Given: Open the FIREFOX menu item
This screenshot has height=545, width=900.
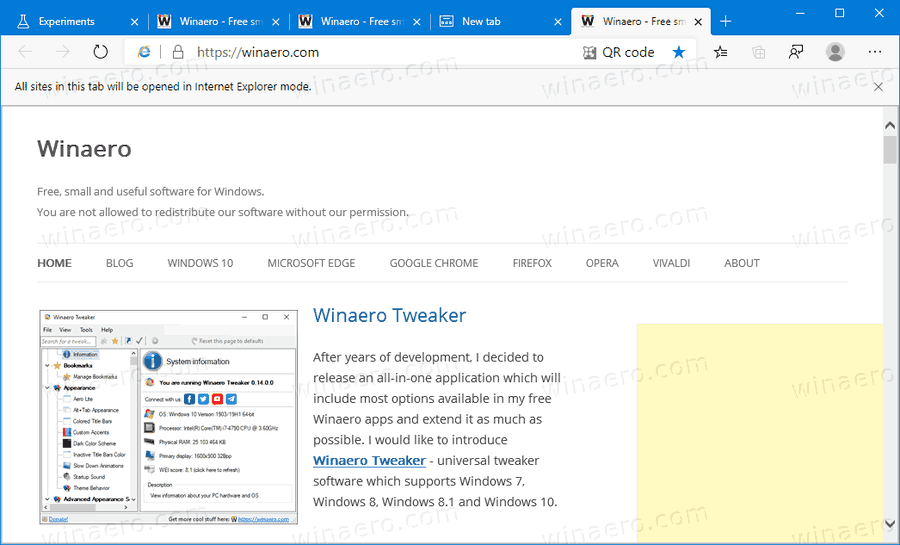Looking at the screenshot, I should coord(532,263).
